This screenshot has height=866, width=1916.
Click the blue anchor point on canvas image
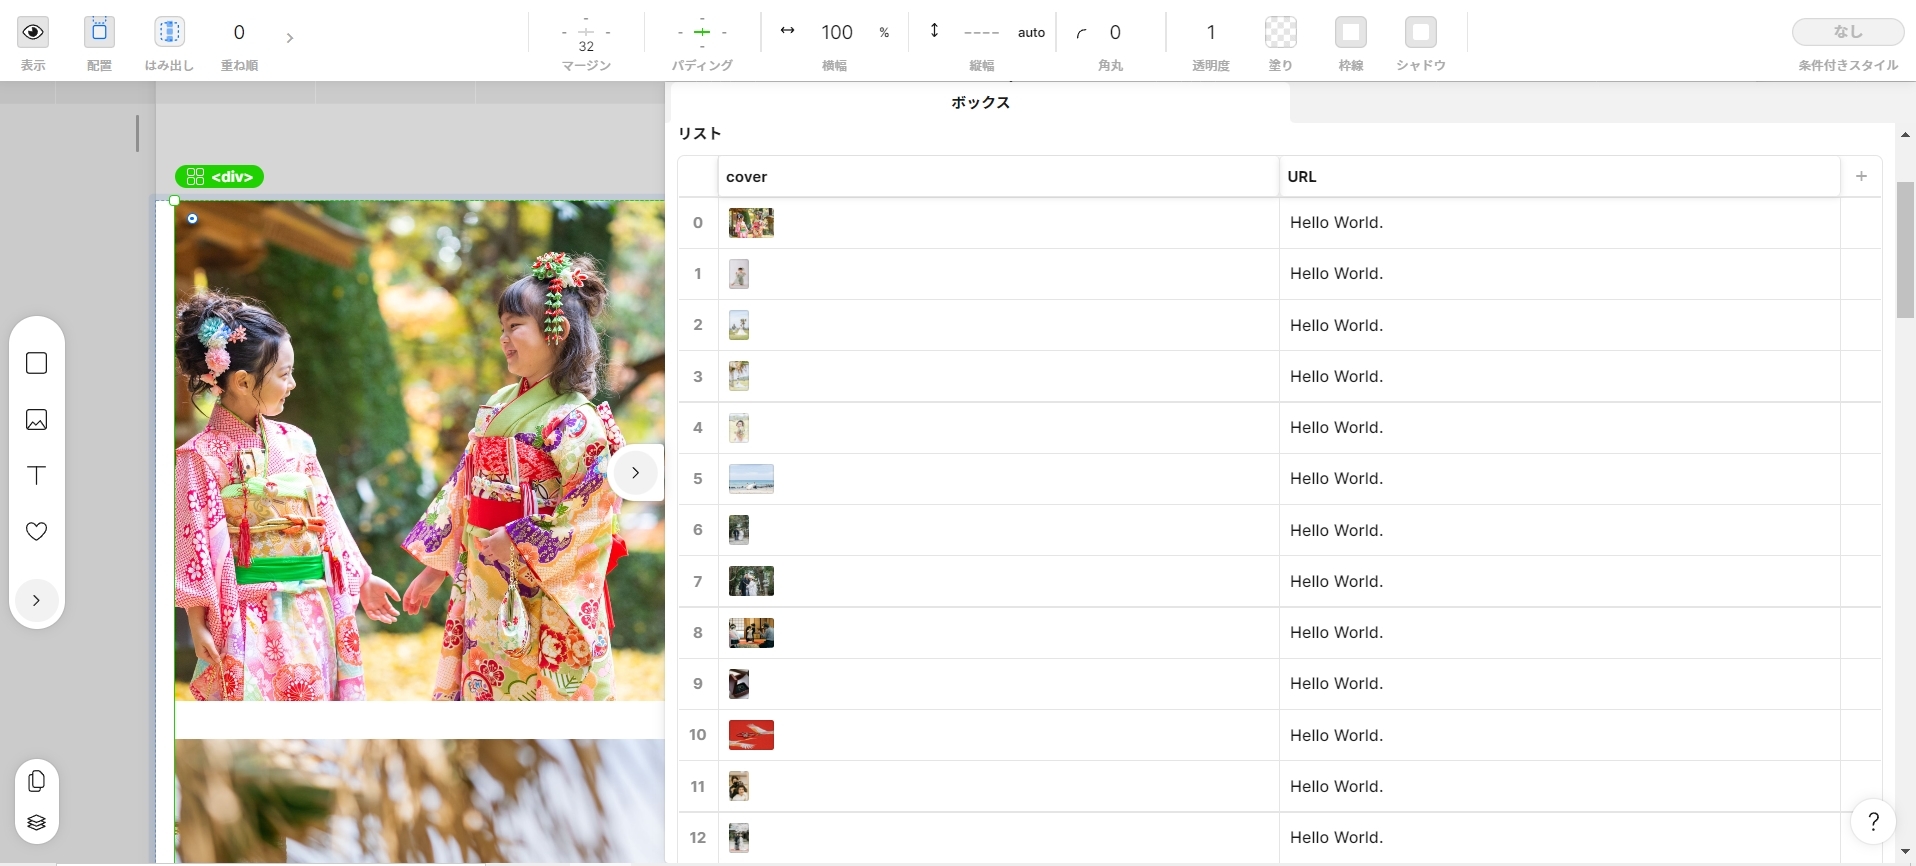(x=192, y=218)
